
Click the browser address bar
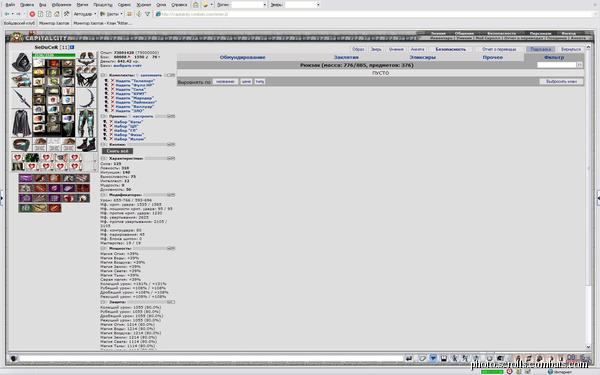tap(376, 14)
